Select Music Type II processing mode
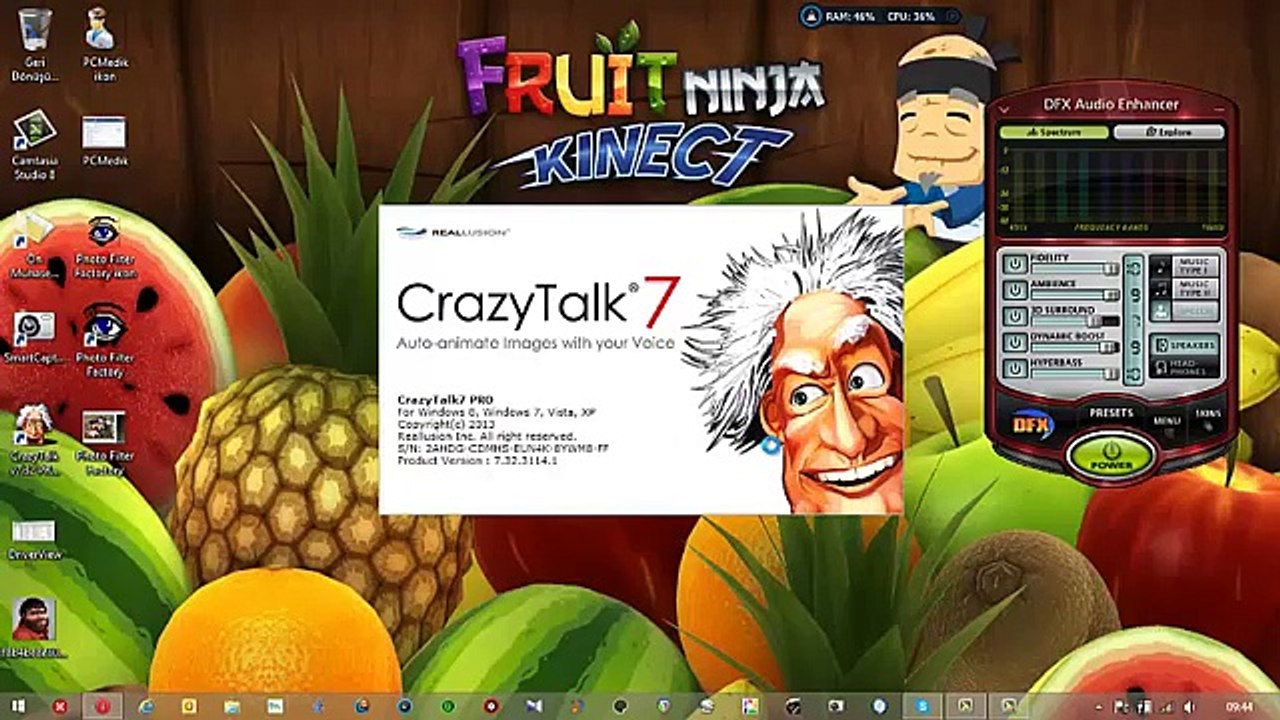This screenshot has width=1280, height=720. (x=1185, y=289)
